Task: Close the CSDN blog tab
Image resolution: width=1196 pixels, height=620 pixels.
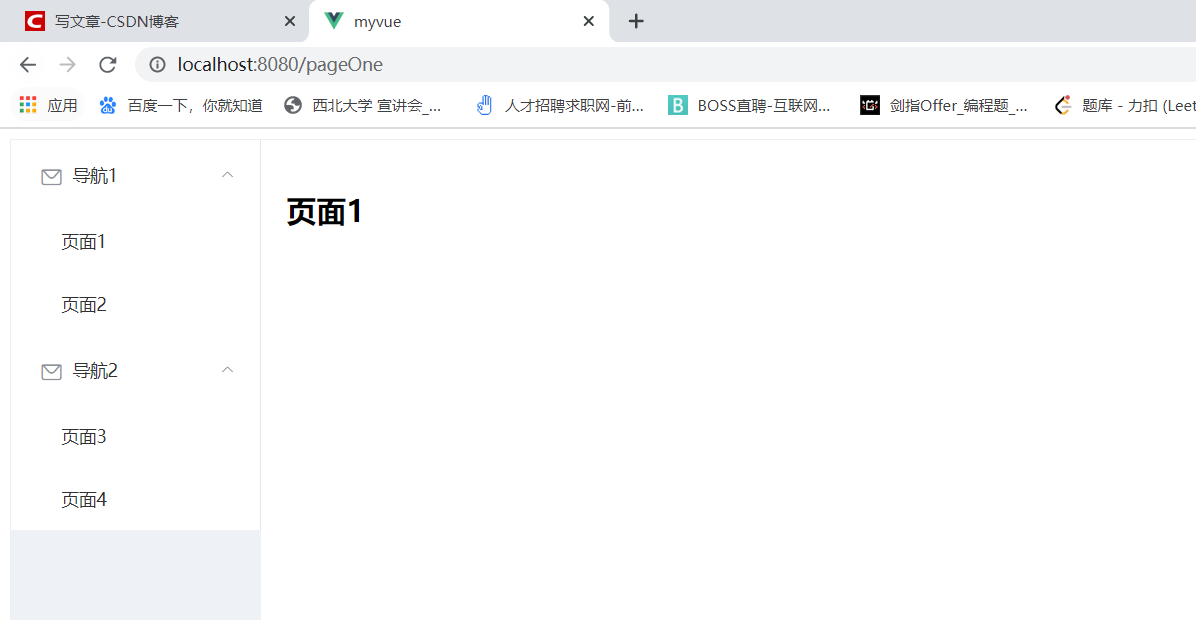Action: pyautogui.click(x=290, y=21)
